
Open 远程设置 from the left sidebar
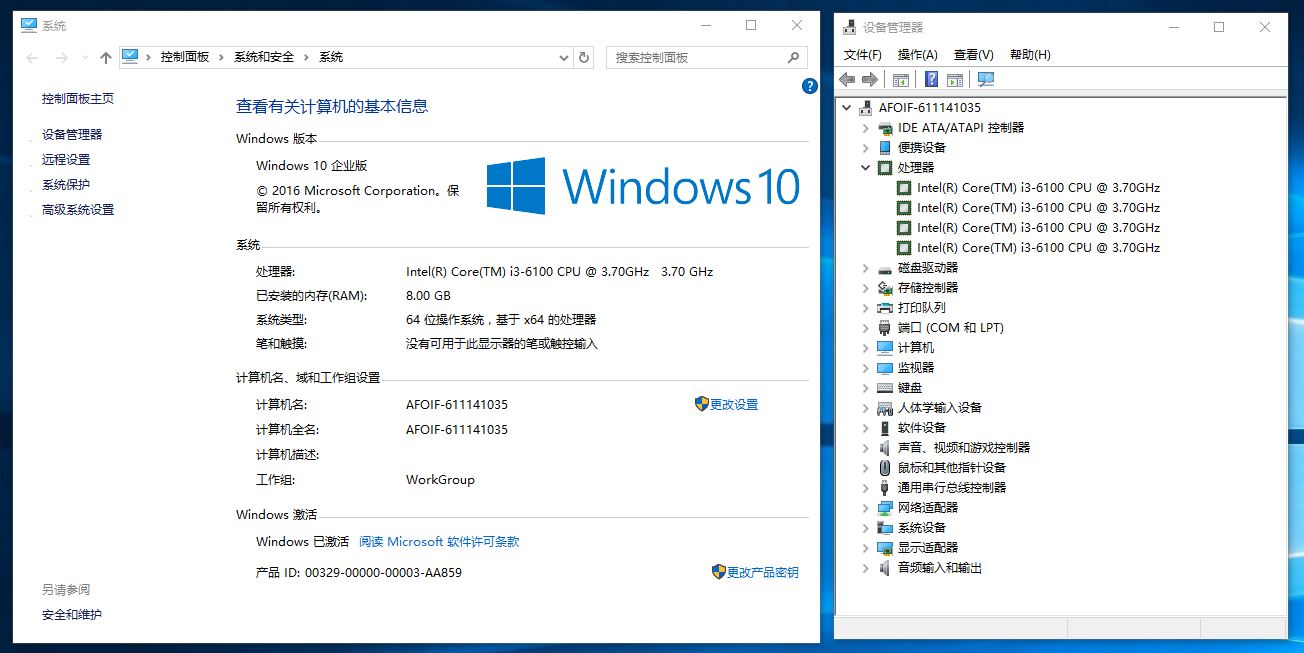66,159
